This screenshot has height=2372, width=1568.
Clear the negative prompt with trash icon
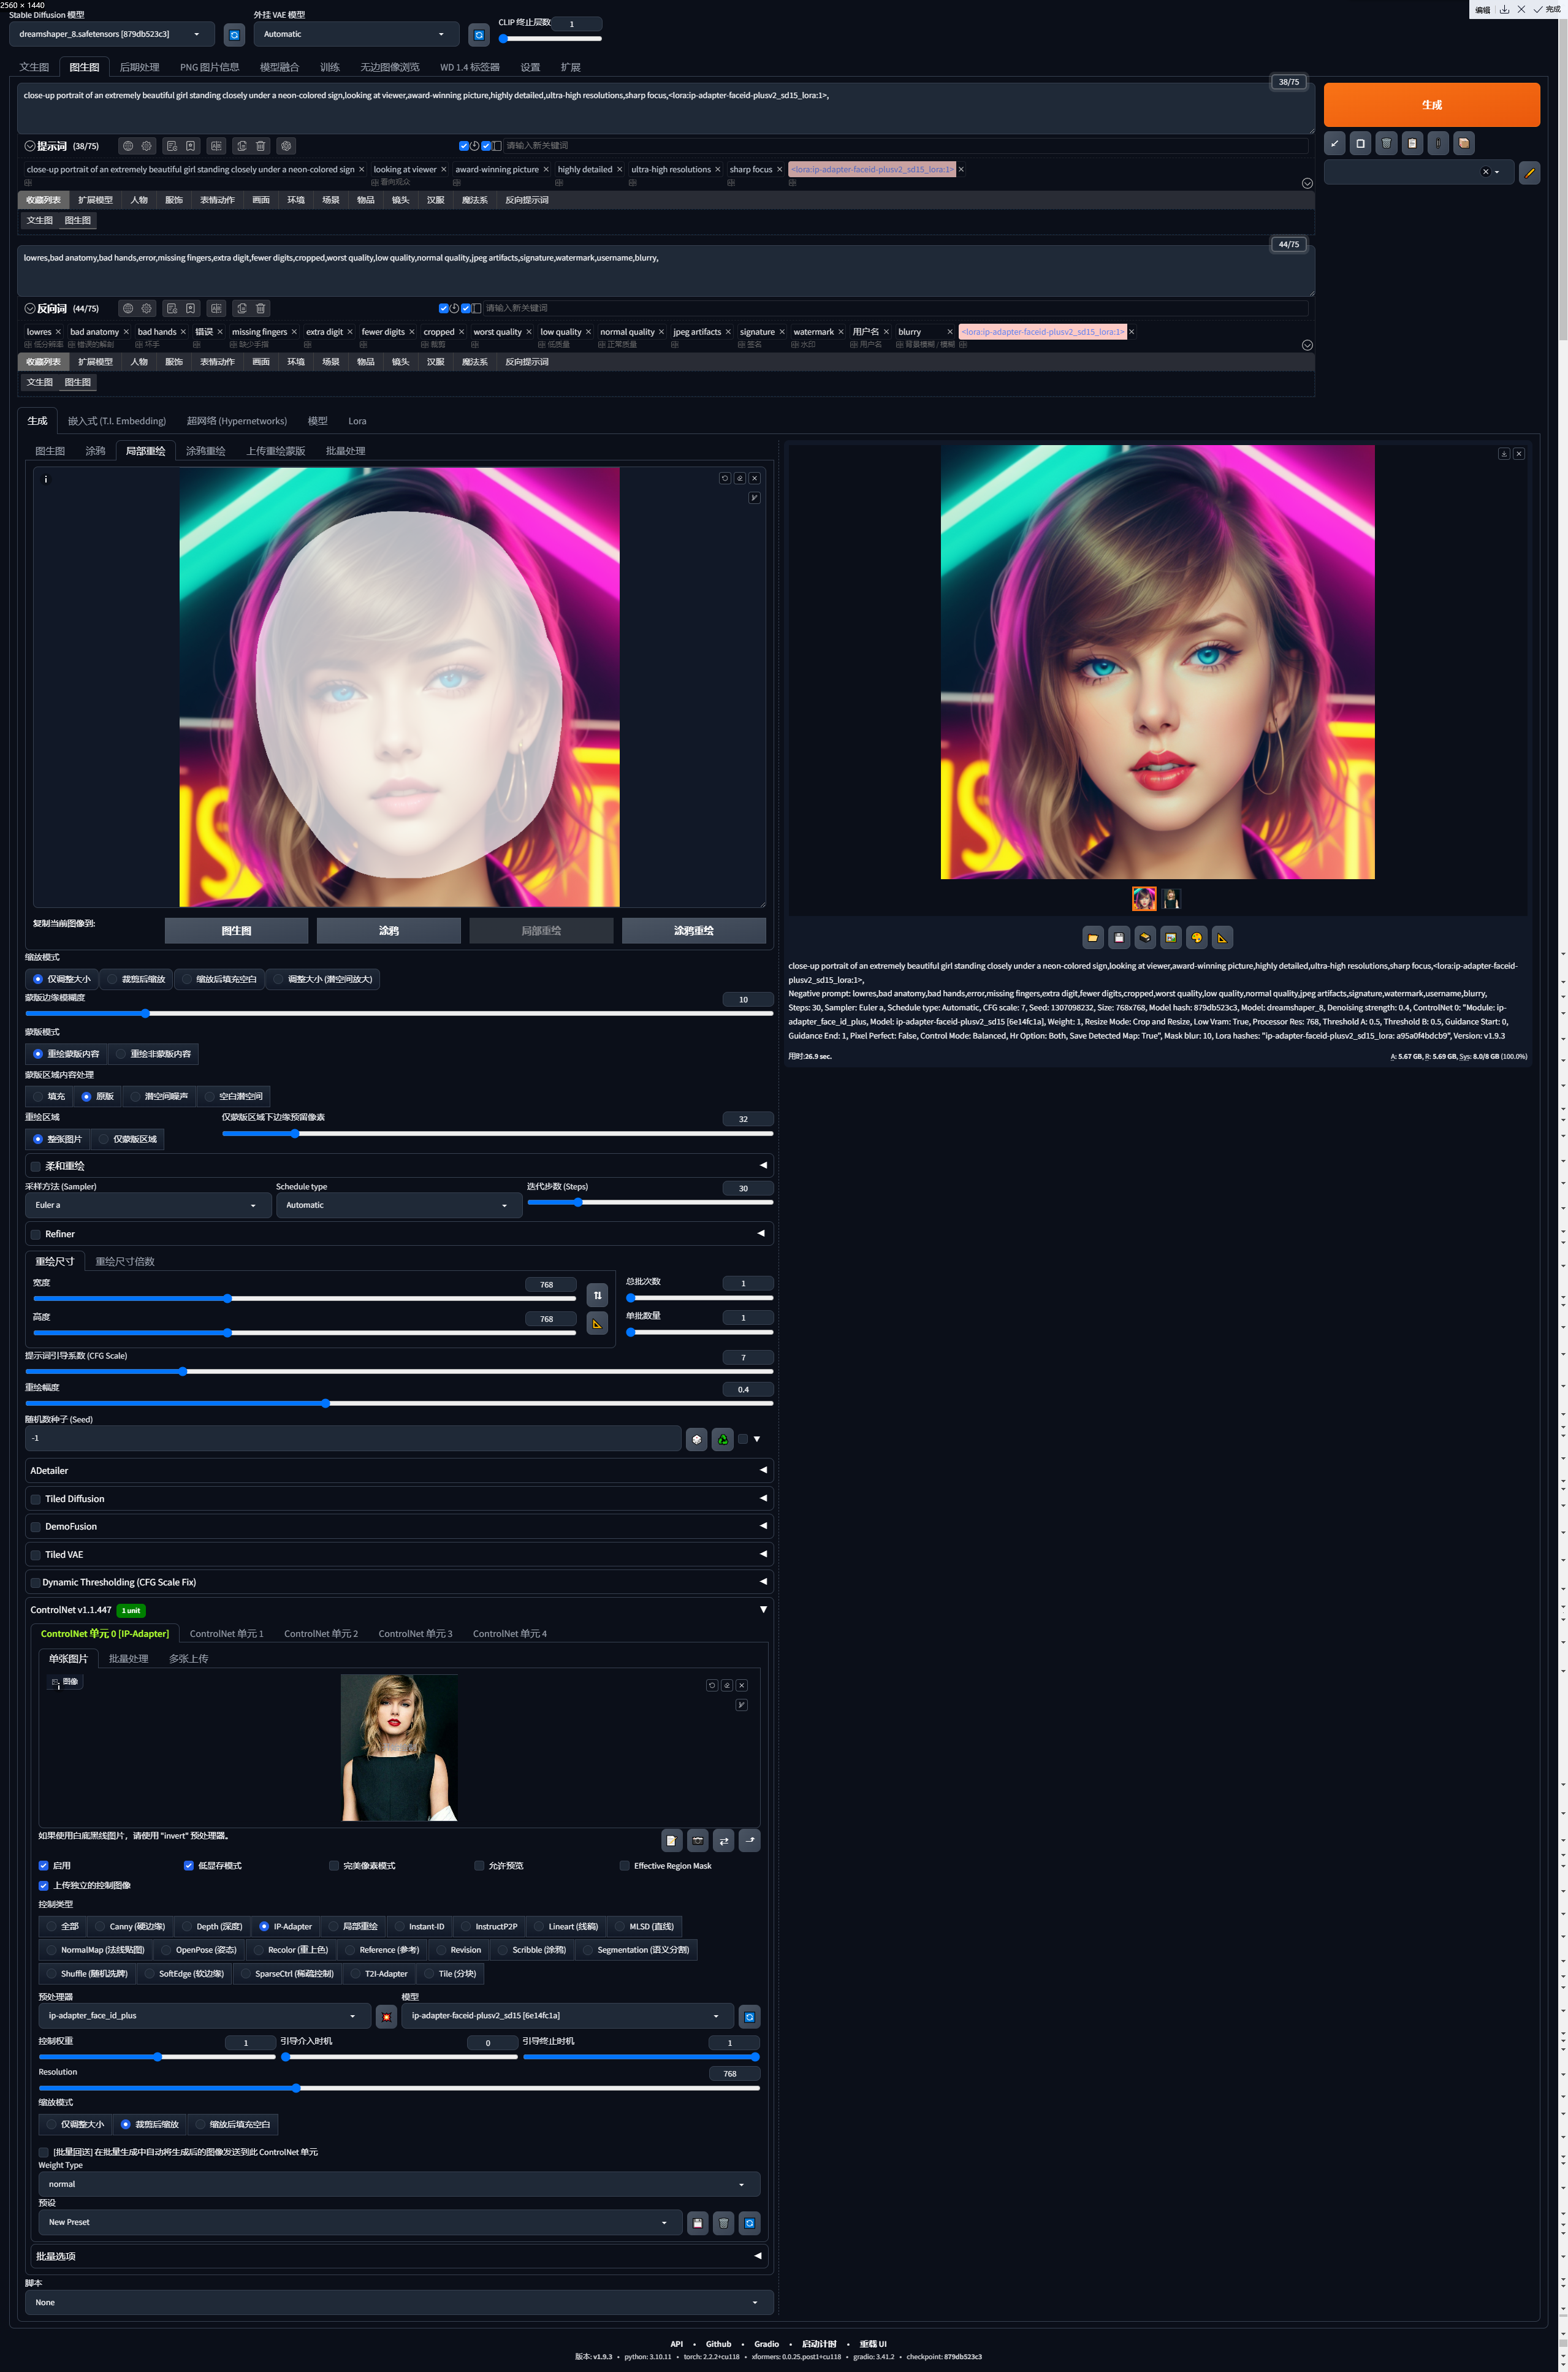(x=260, y=308)
